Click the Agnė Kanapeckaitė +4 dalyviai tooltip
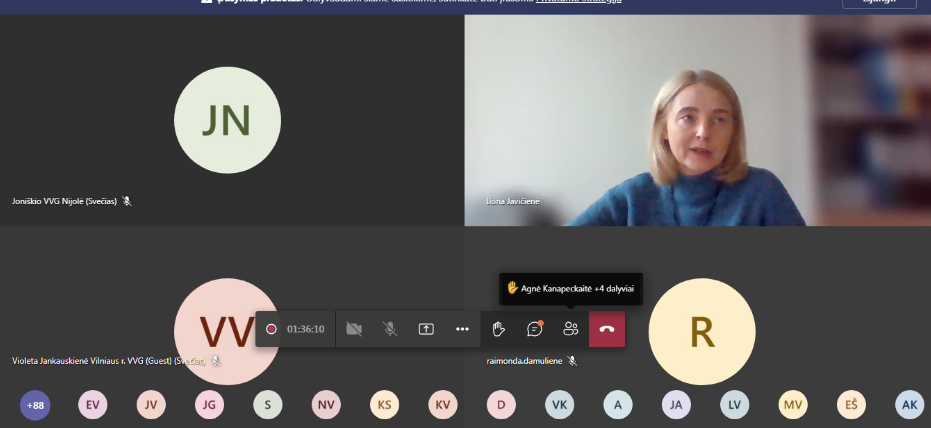 pos(571,288)
